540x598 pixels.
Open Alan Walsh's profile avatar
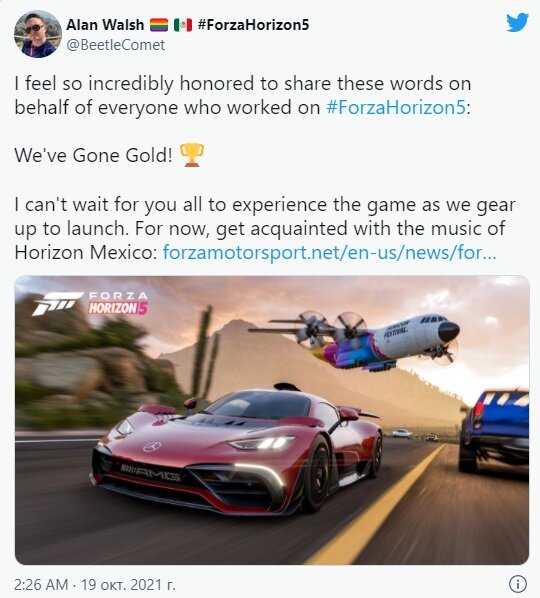click(38, 34)
